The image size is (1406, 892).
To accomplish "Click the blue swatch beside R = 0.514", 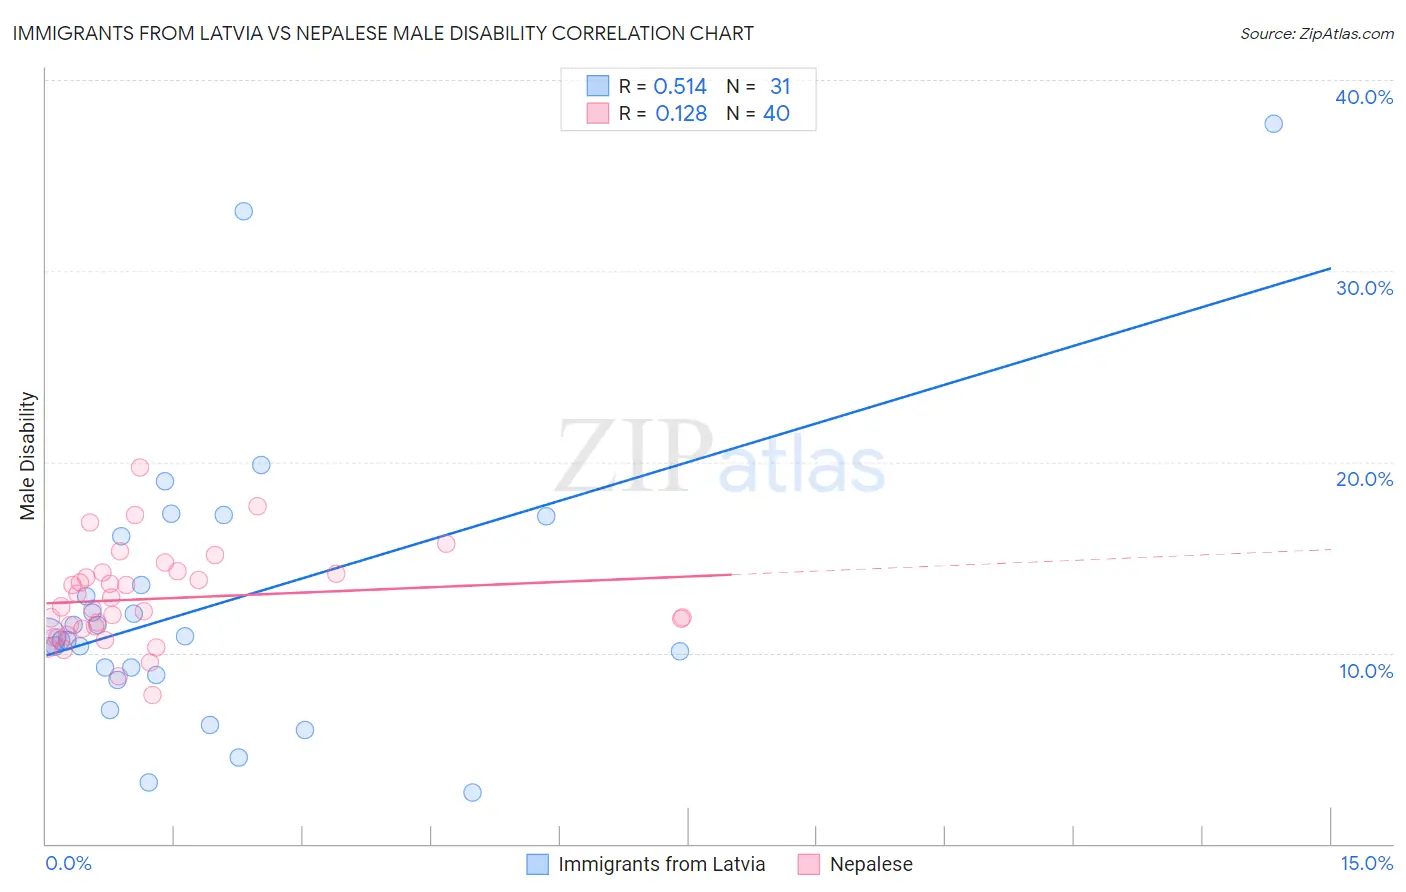I will tap(598, 86).
